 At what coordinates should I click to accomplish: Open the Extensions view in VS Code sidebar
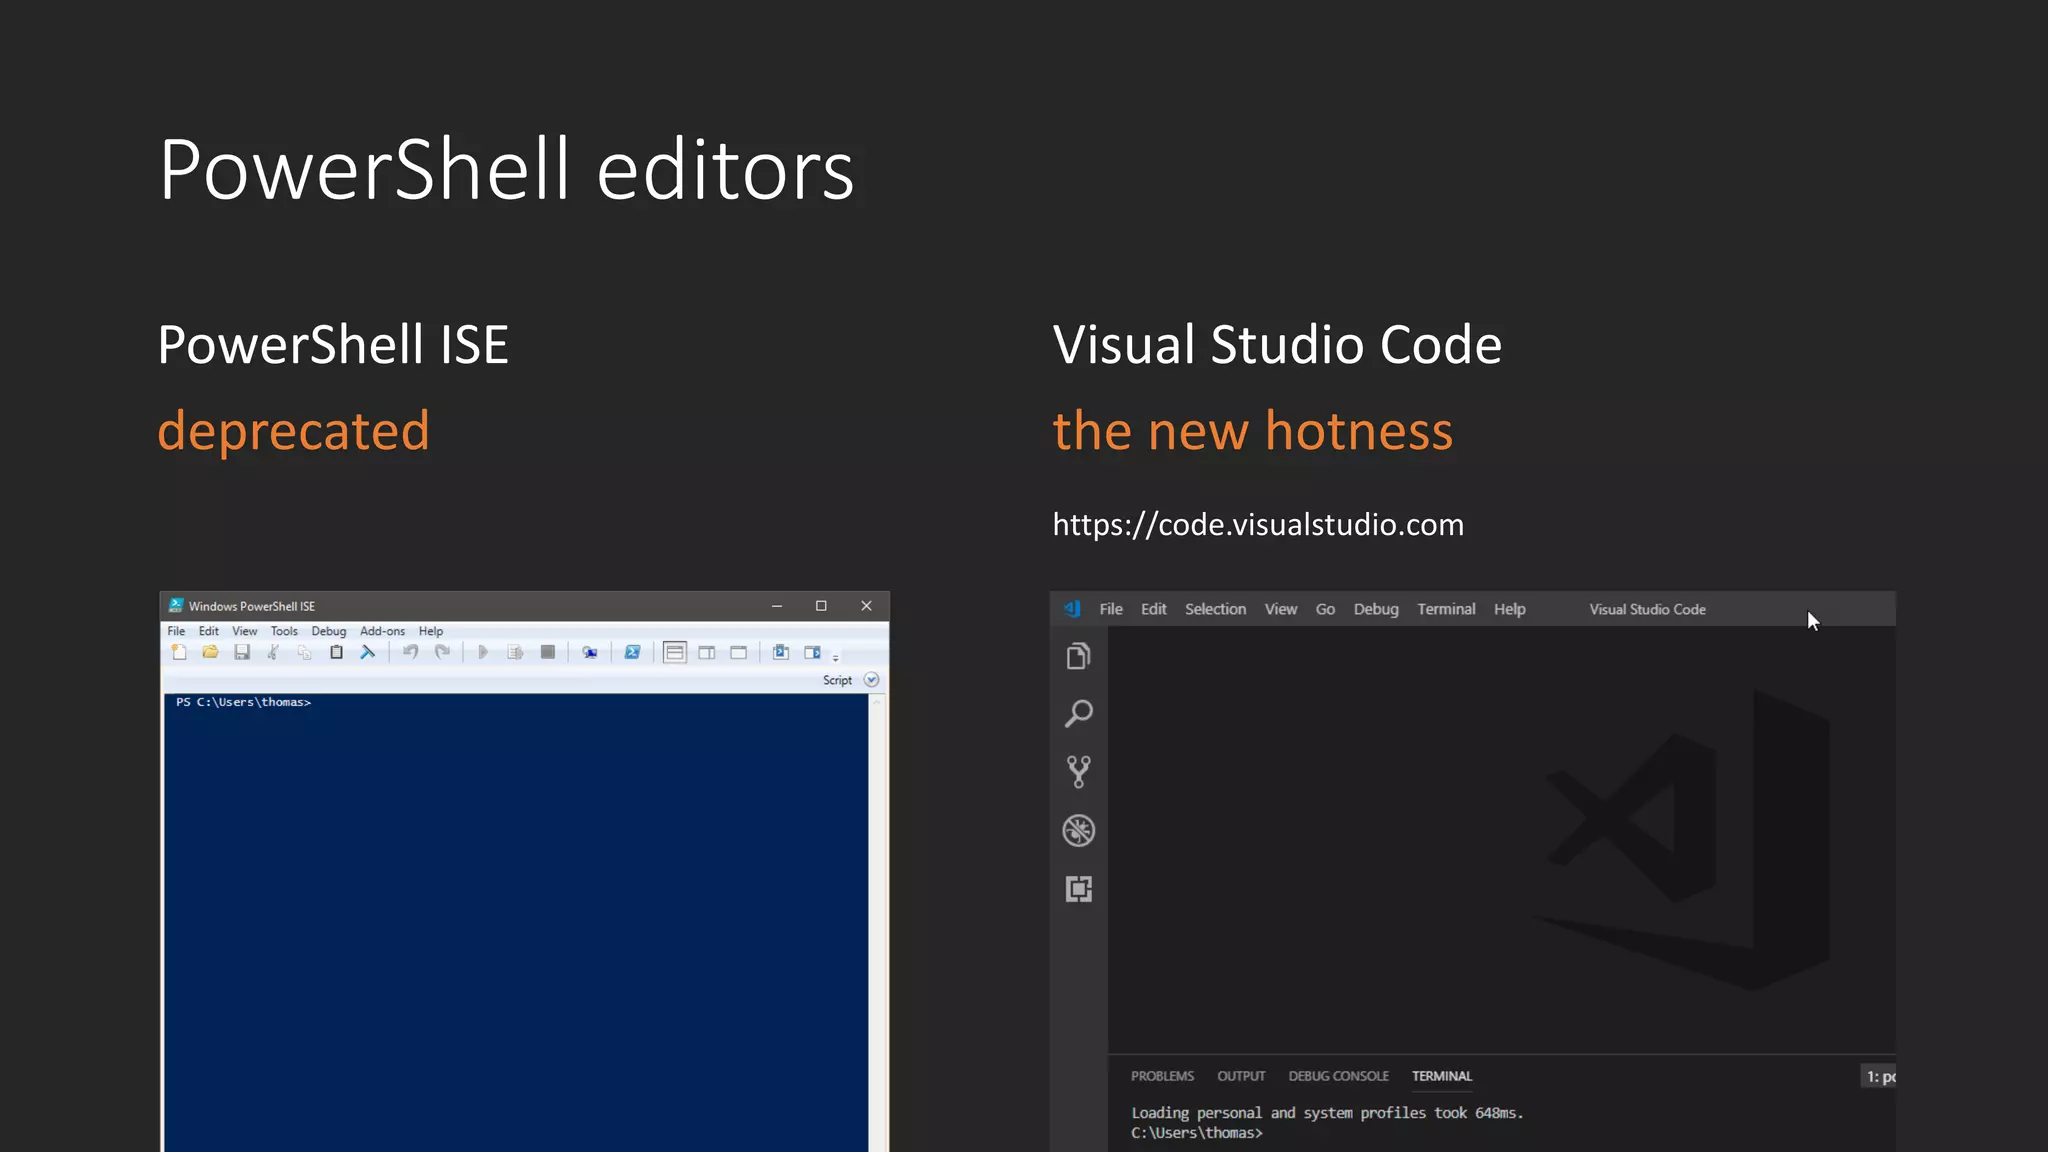click(1078, 889)
